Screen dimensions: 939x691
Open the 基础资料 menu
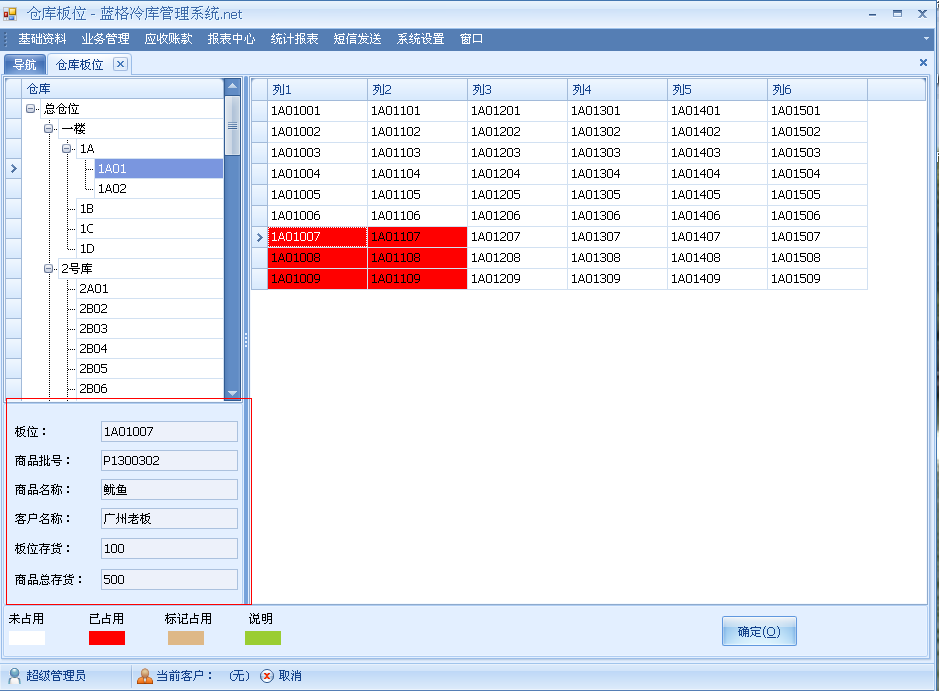point(42,39)
